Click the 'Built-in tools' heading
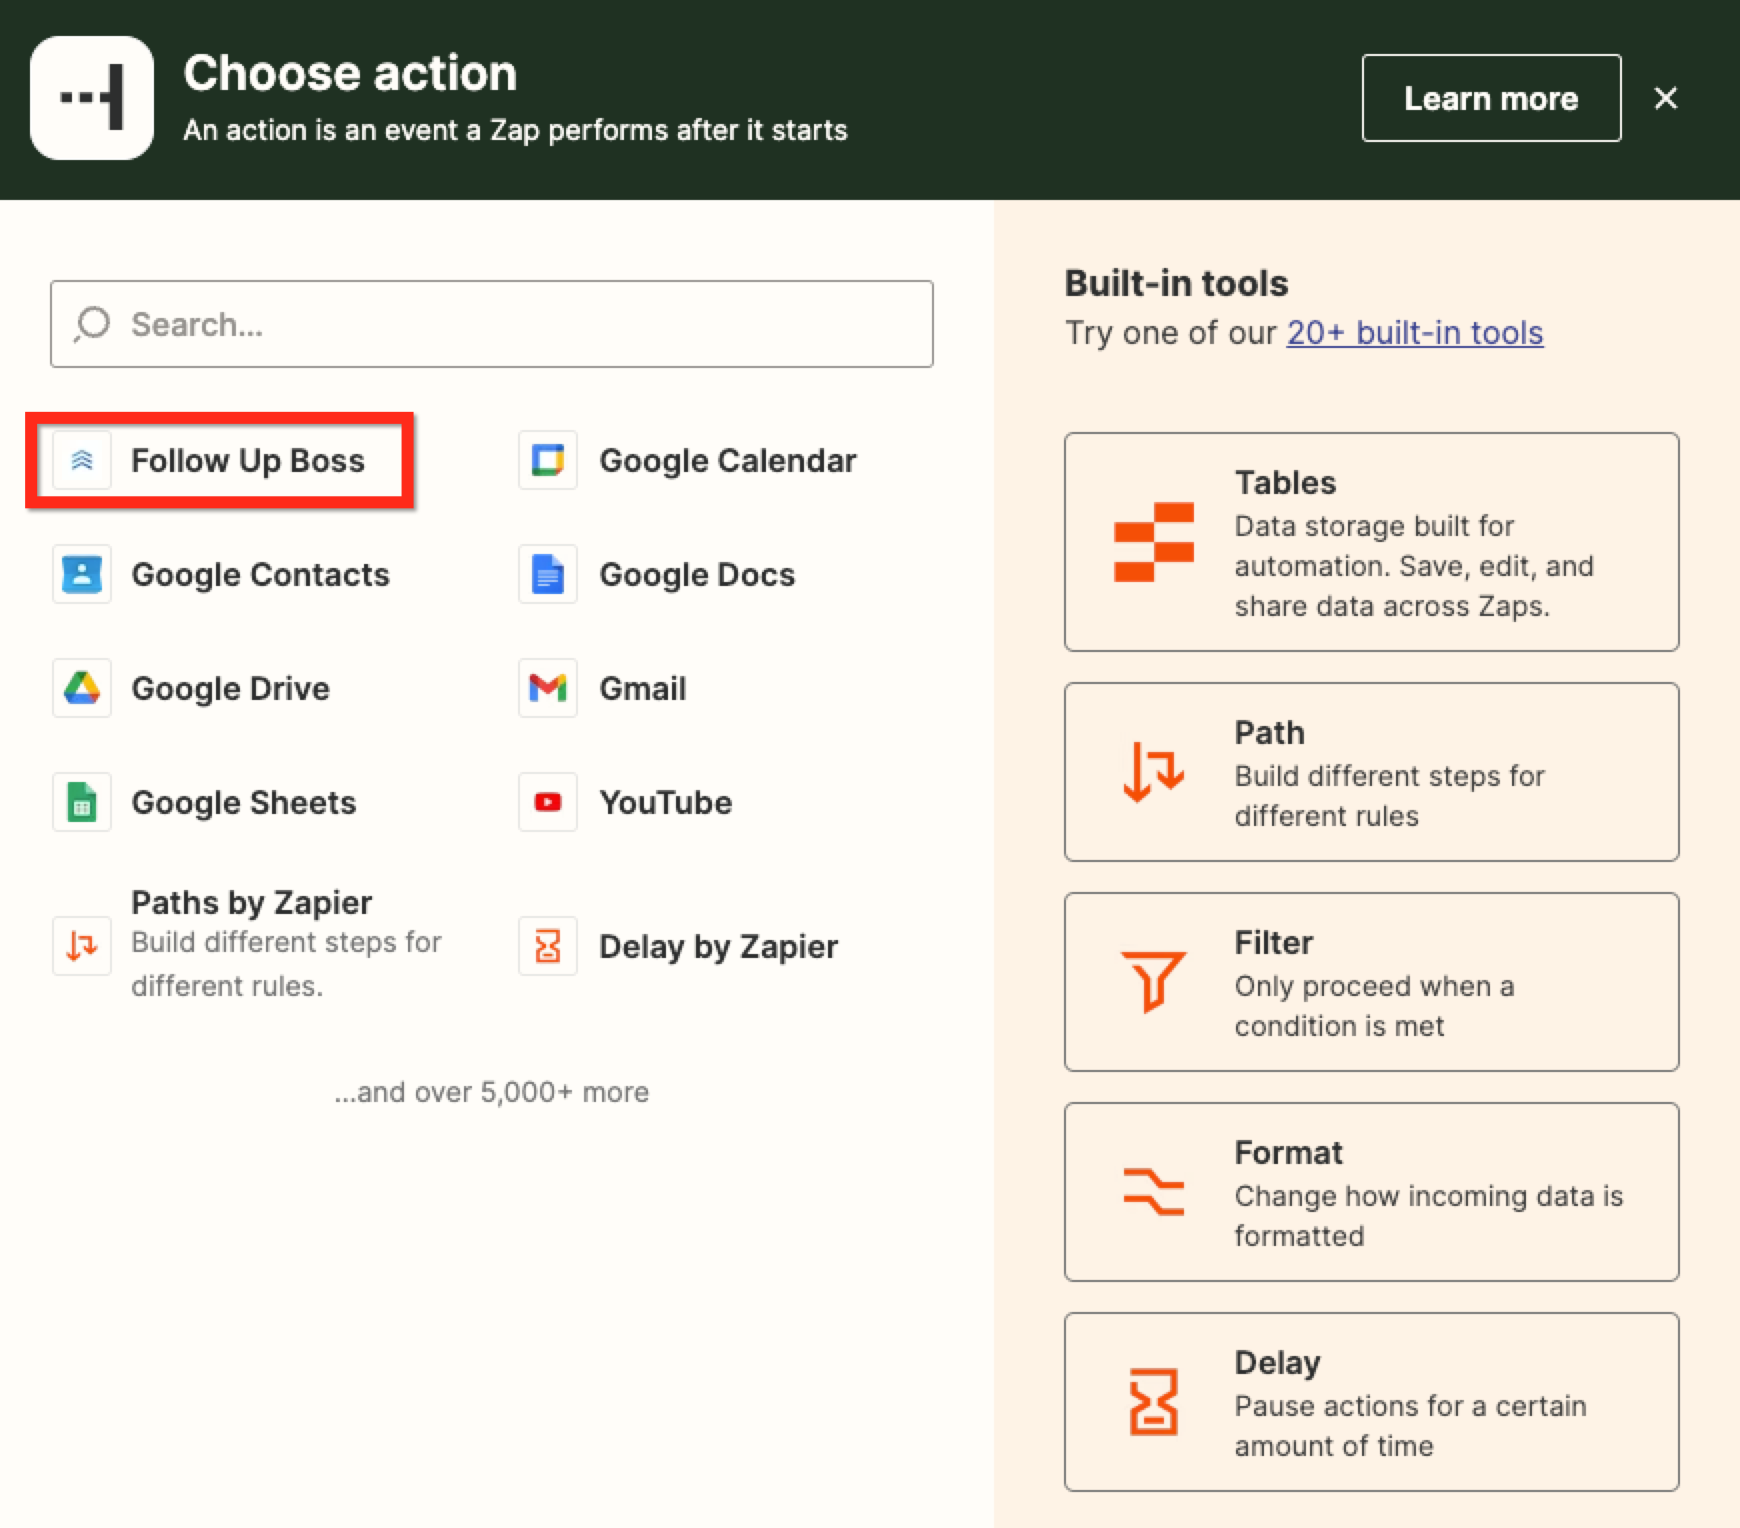This screenshot has width=1740, height=1528. click(x=1176, y=283)
